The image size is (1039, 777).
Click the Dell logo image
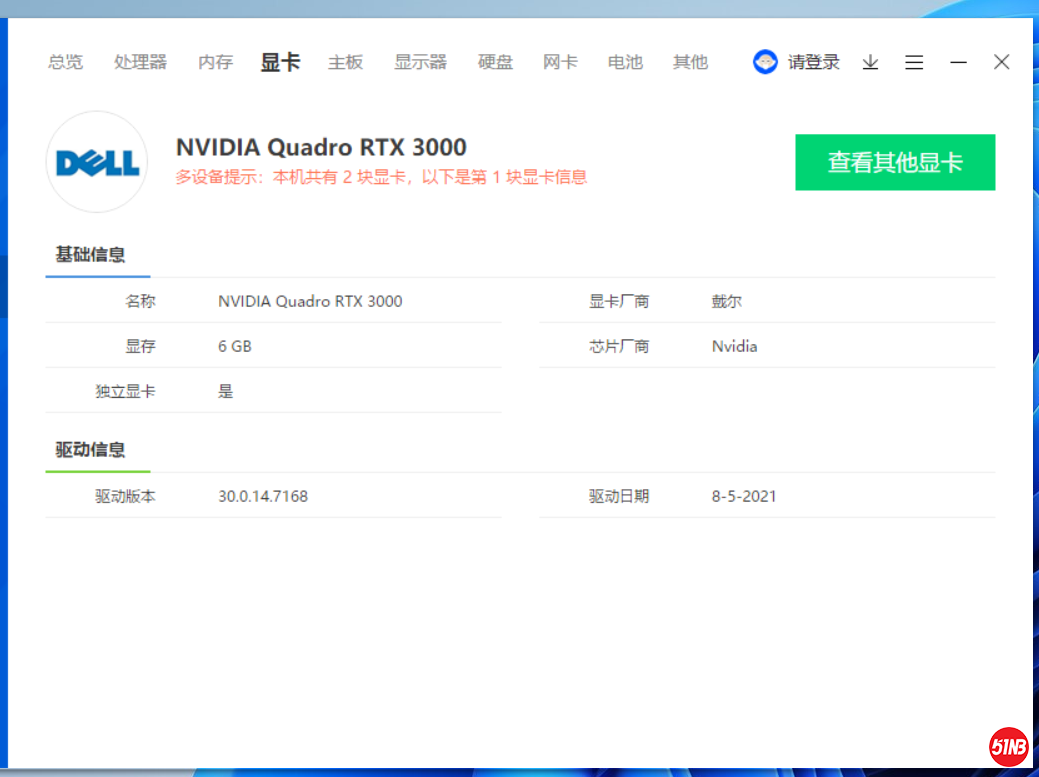pyautogui.click(x=97, y=162)
